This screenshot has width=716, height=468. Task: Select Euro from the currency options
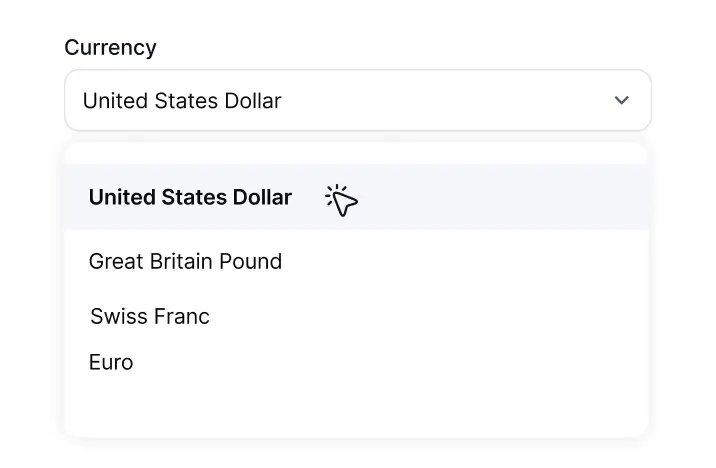coord(356,362)
